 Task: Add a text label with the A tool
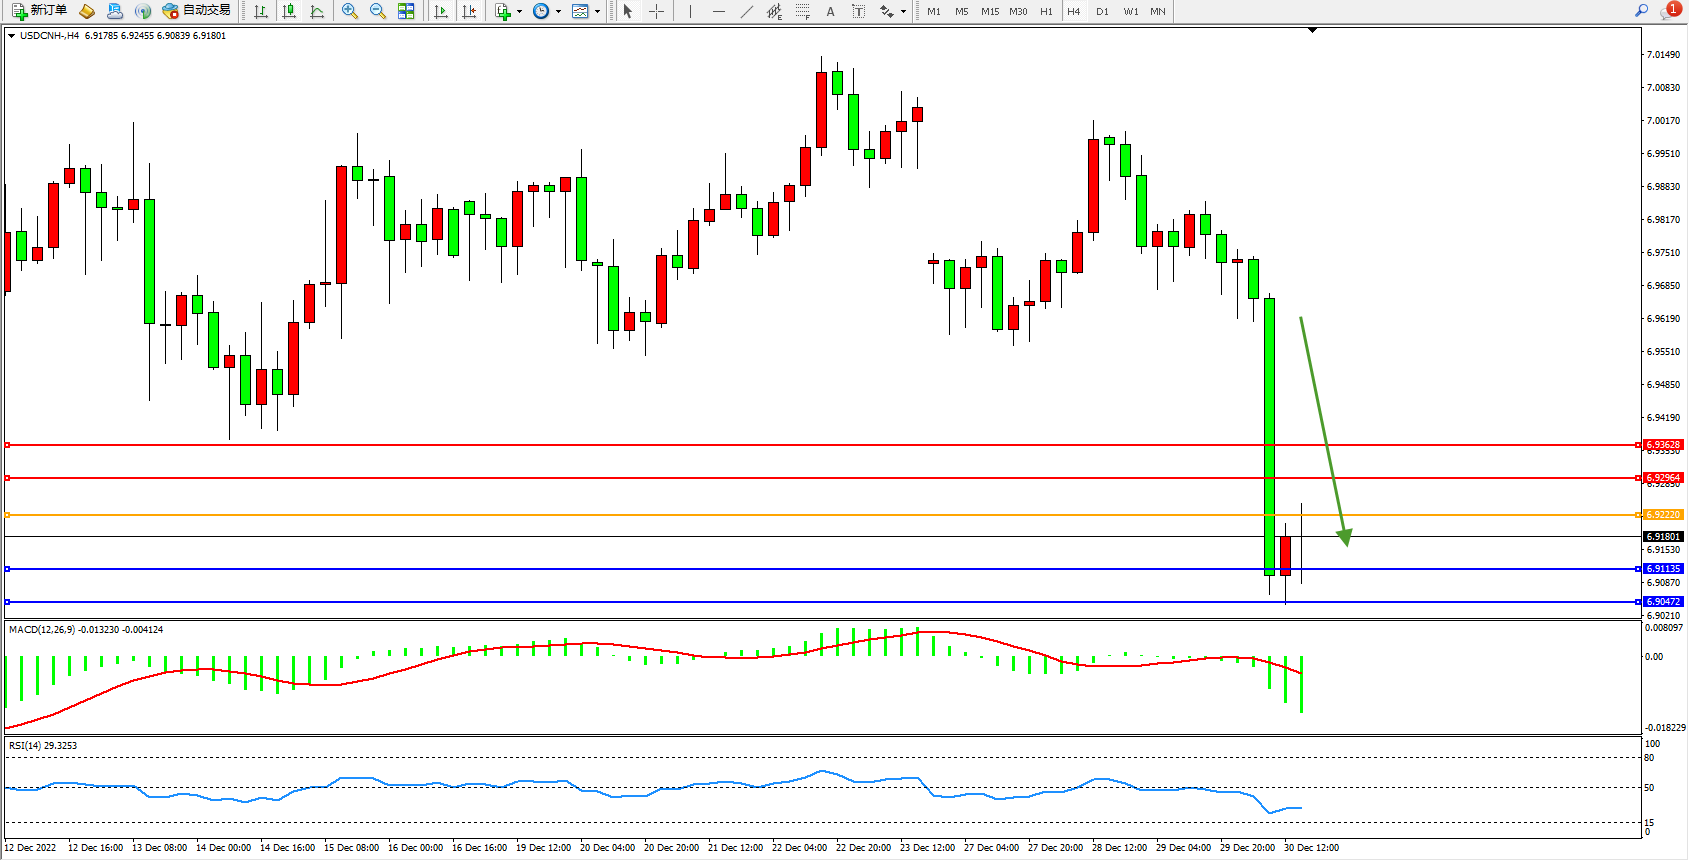click(x=830, y=11)
